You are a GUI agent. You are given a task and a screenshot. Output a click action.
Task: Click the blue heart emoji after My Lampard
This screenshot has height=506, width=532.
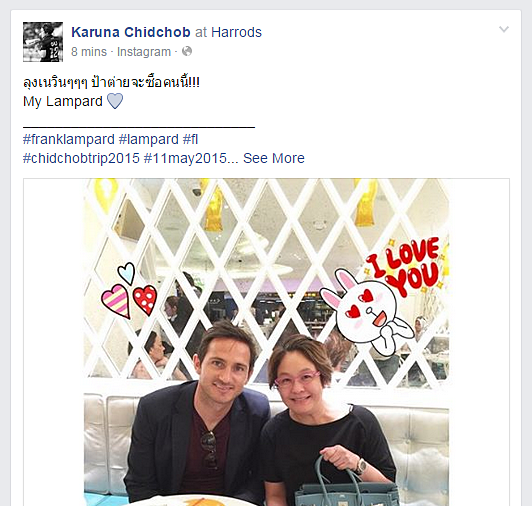[x=115, y=101]
